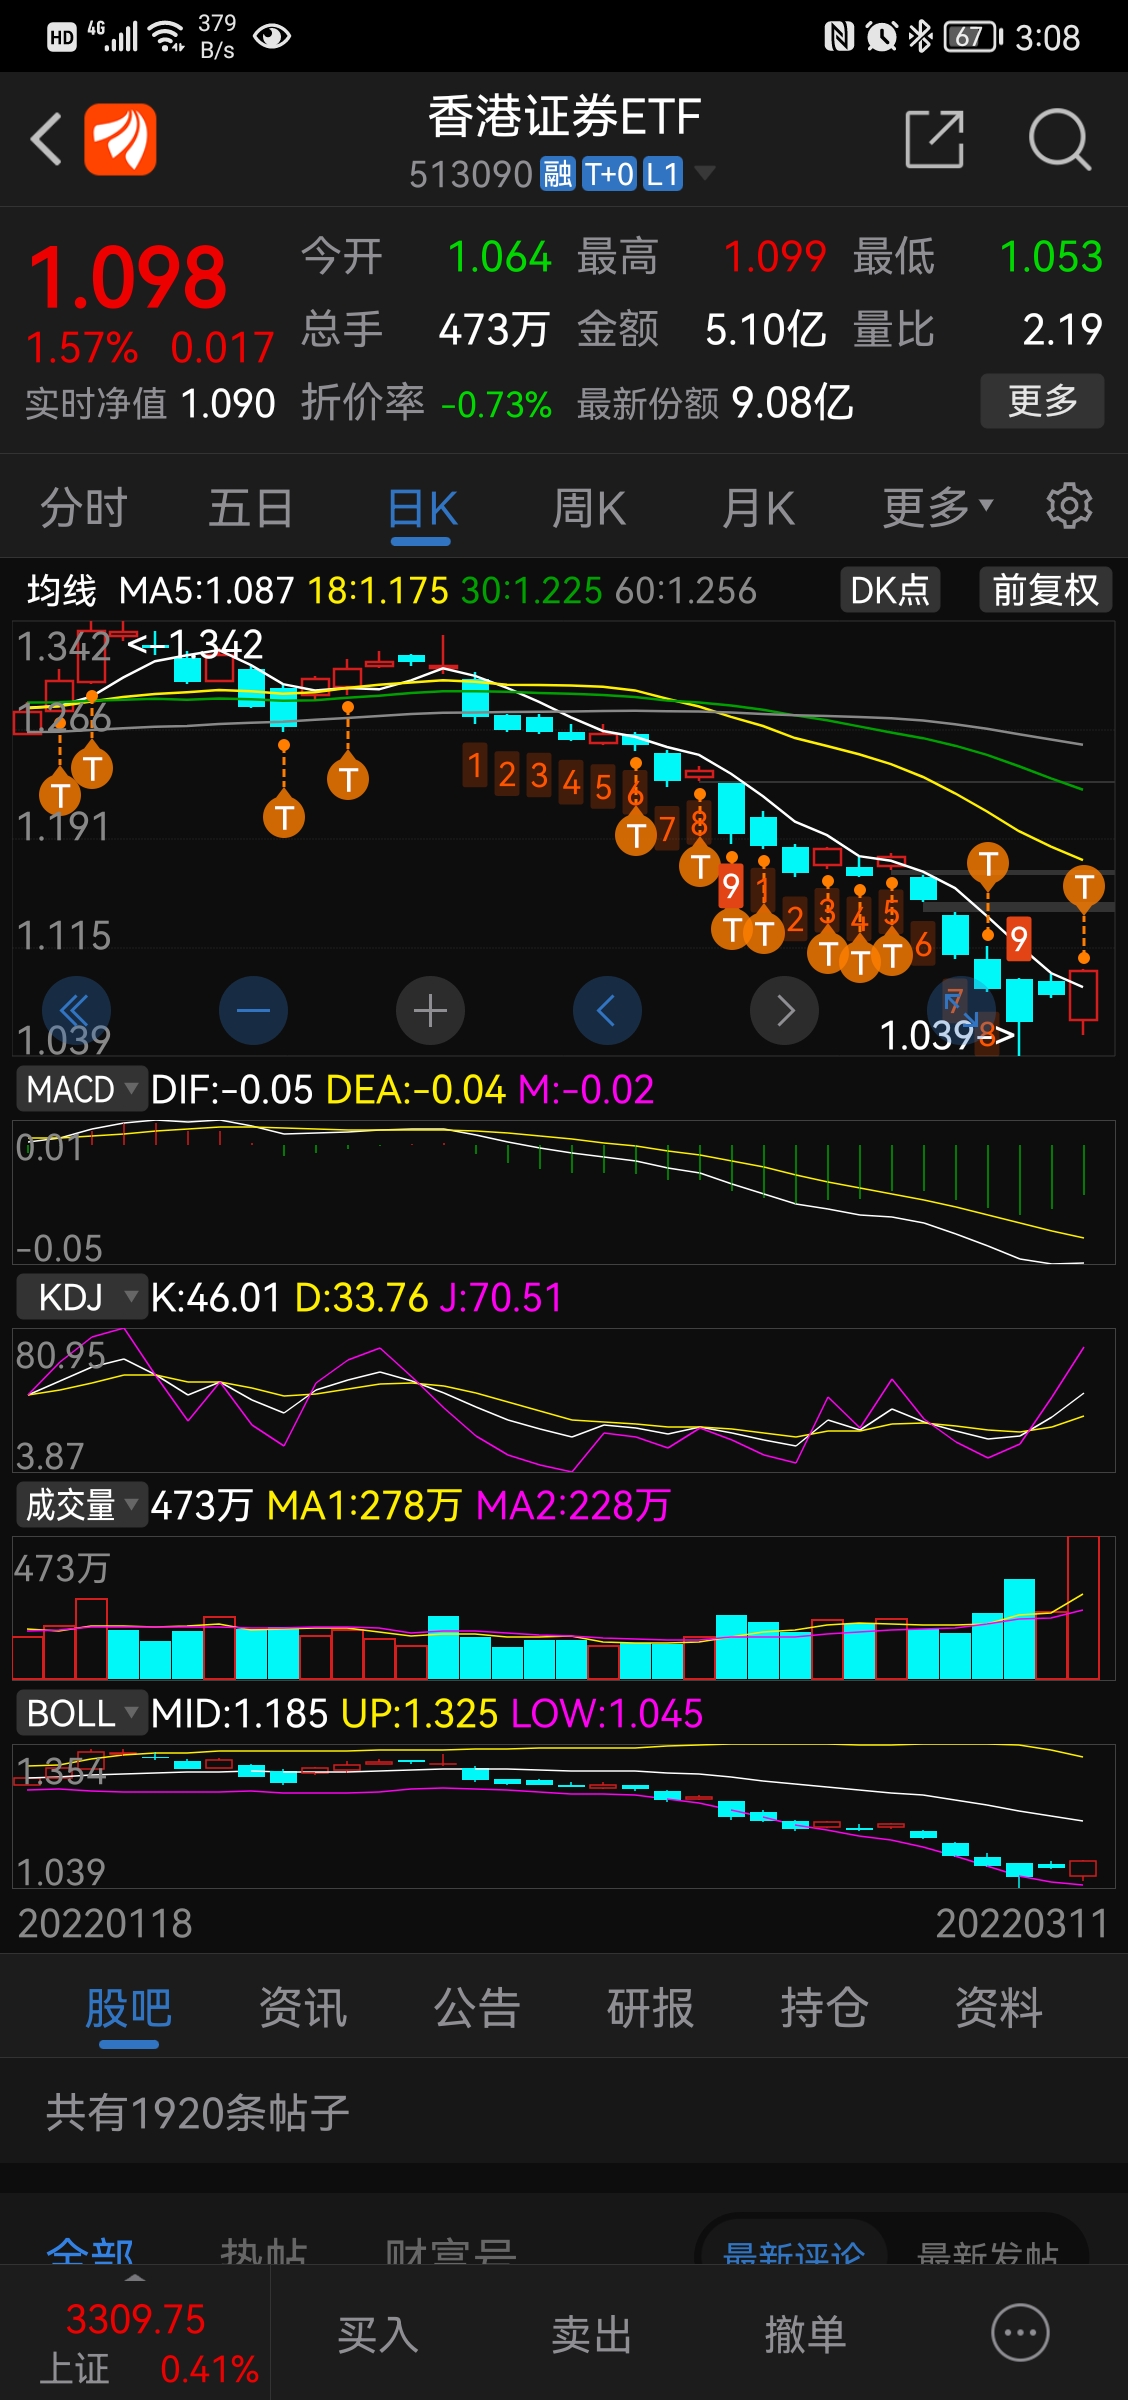The height and width of the screenshot is (2400, 1128).
Task: Shift chart right with right-arrow icon
Action: (x=784, y=1011)
